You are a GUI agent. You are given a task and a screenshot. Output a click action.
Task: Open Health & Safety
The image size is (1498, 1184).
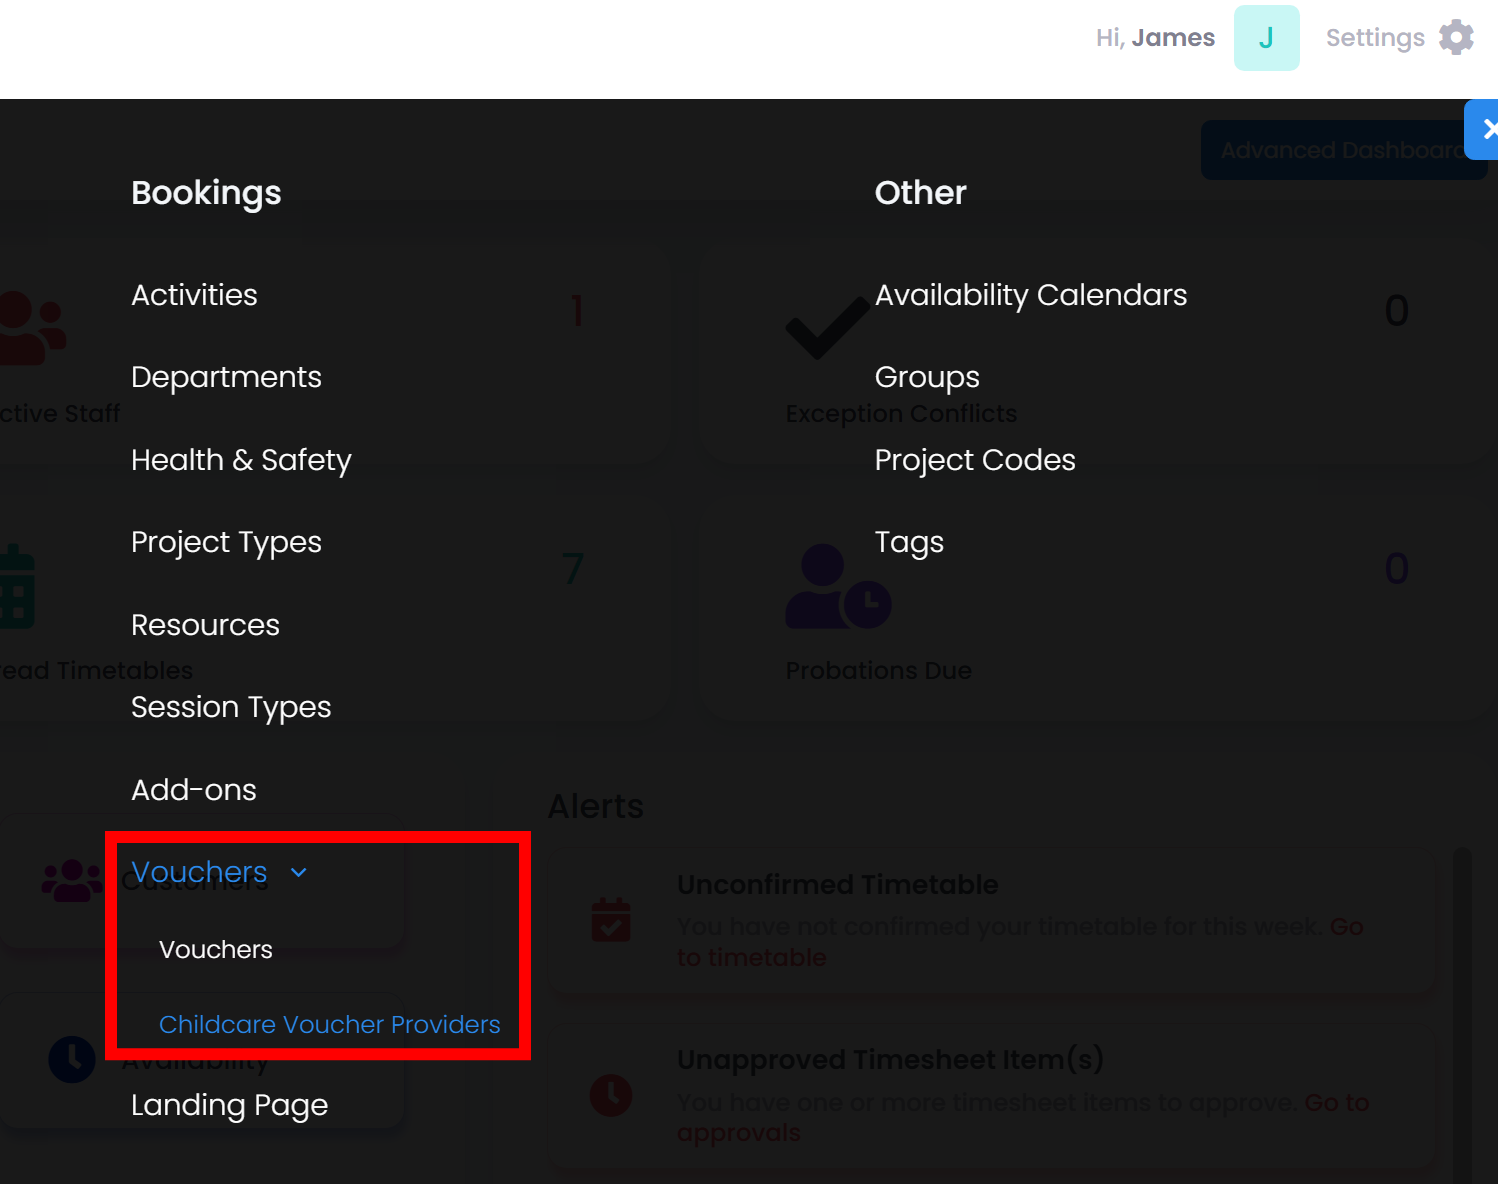241,460
